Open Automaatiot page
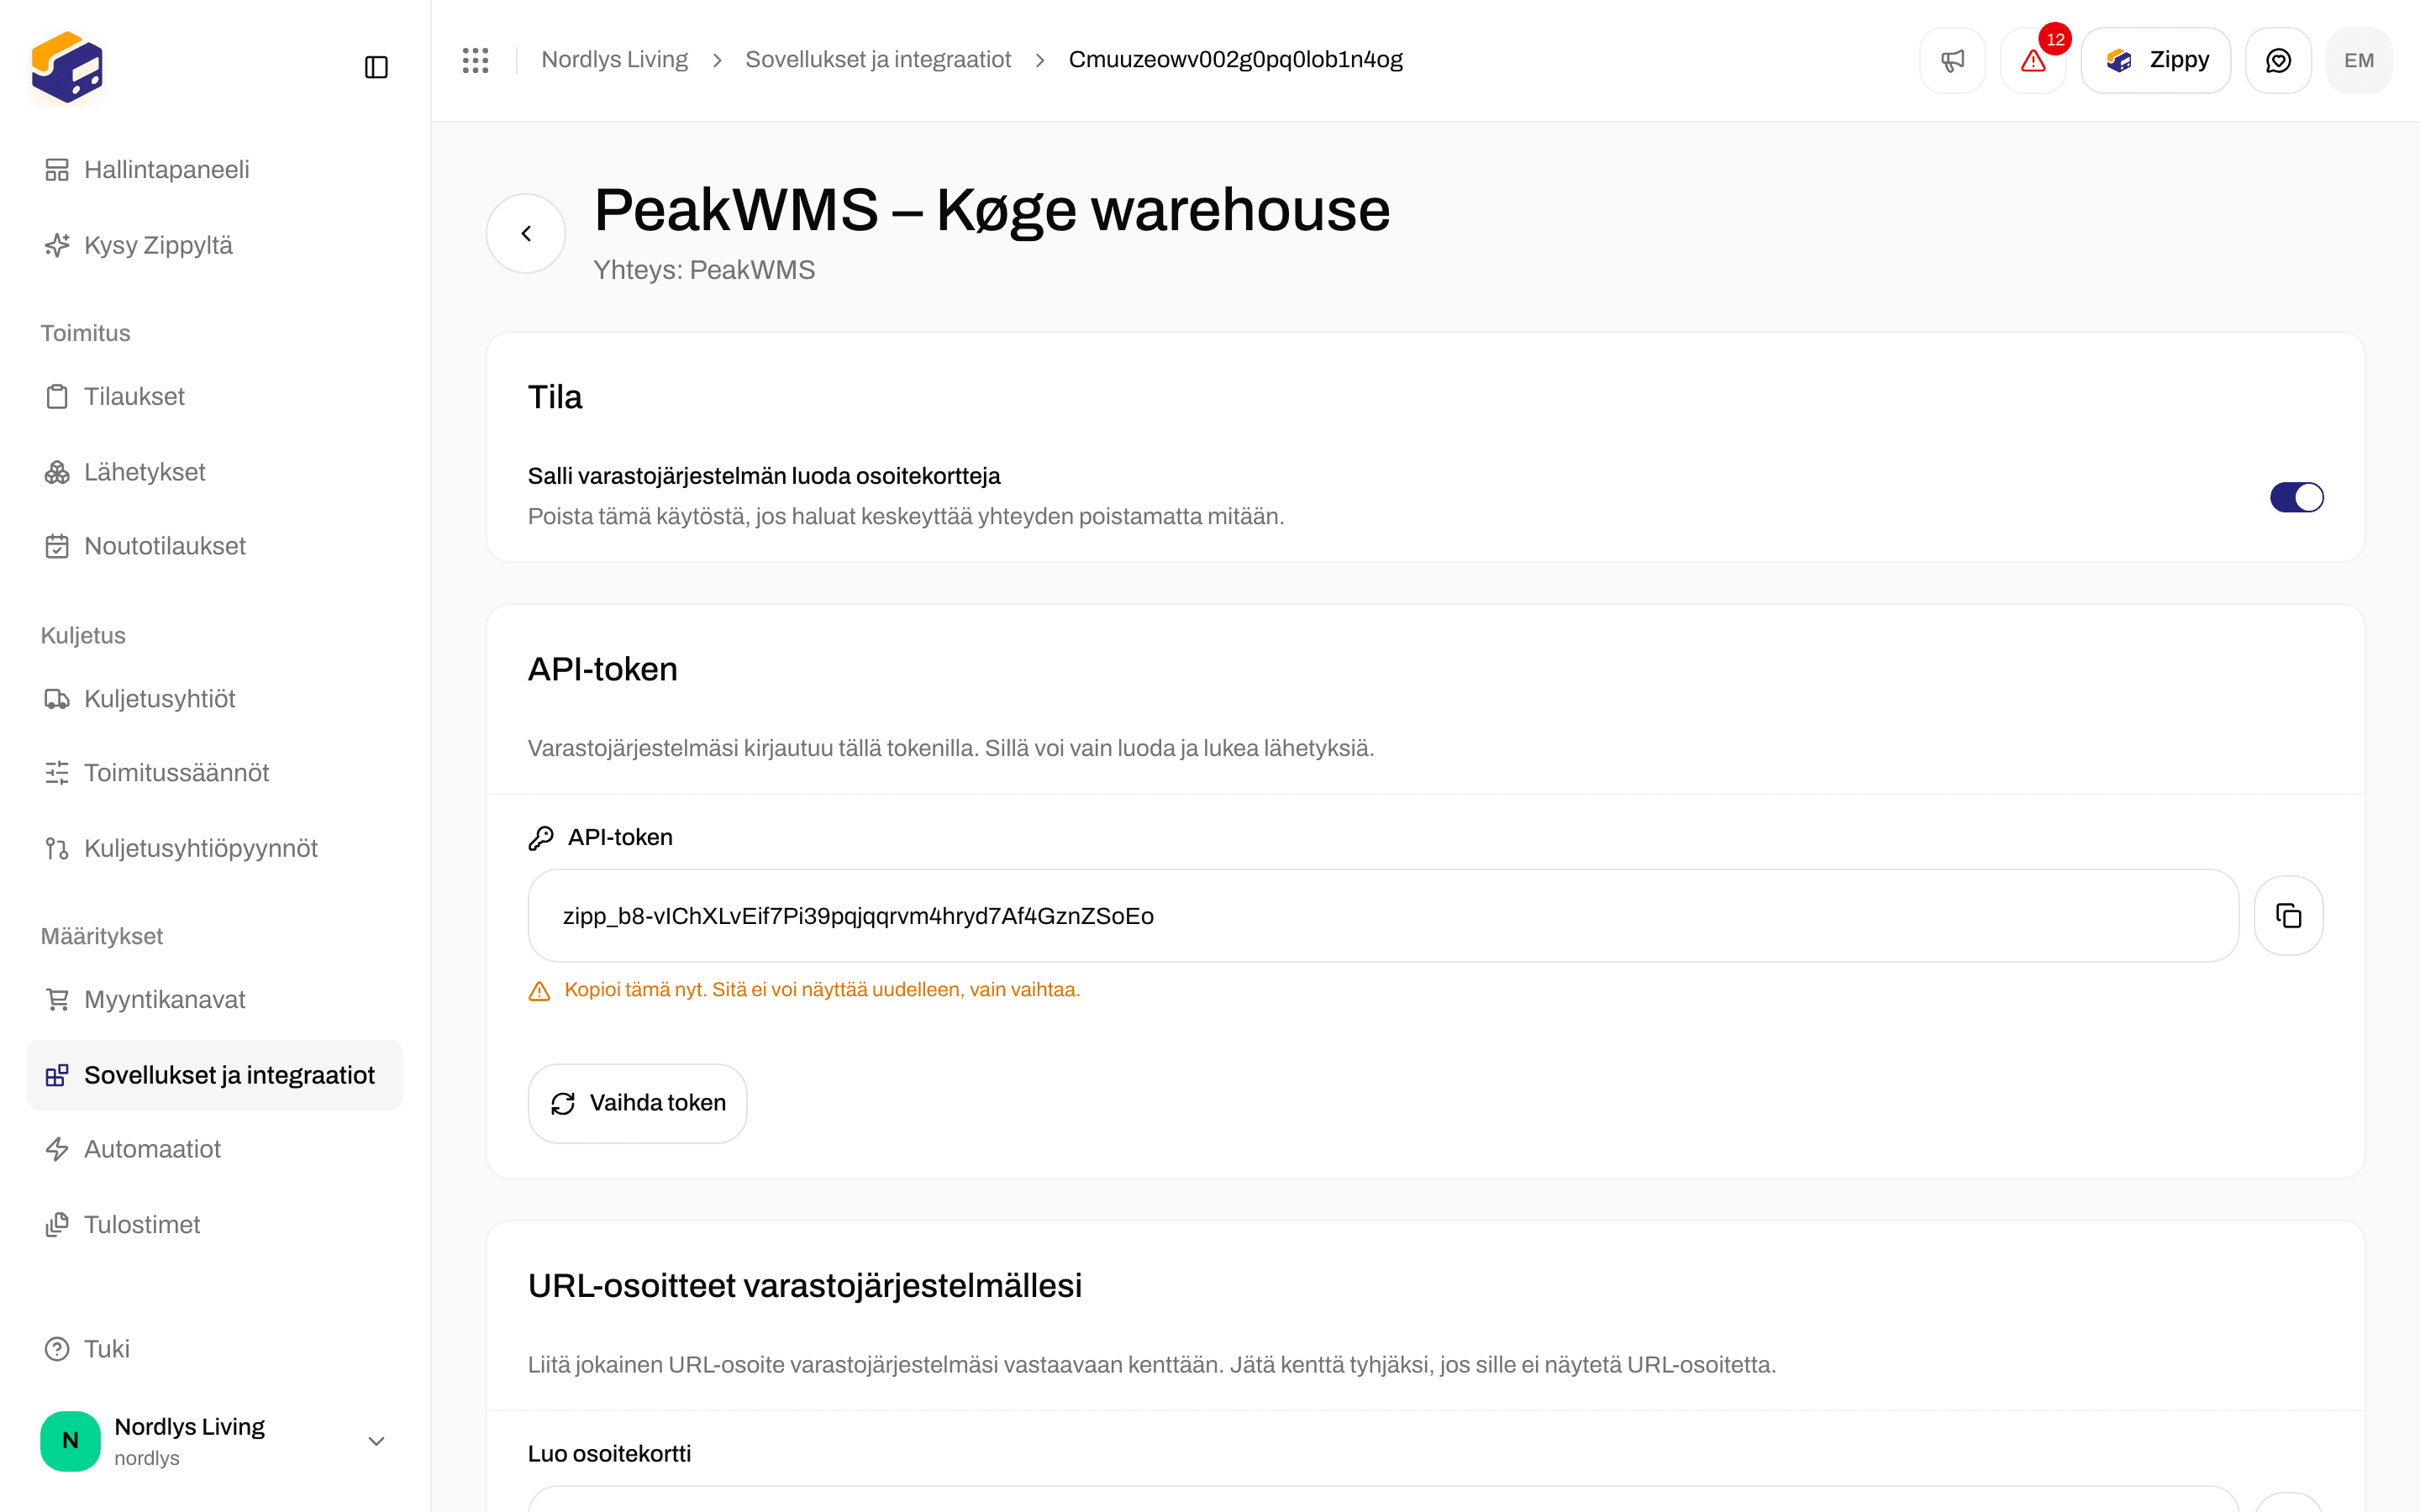 pos(214,1149)
